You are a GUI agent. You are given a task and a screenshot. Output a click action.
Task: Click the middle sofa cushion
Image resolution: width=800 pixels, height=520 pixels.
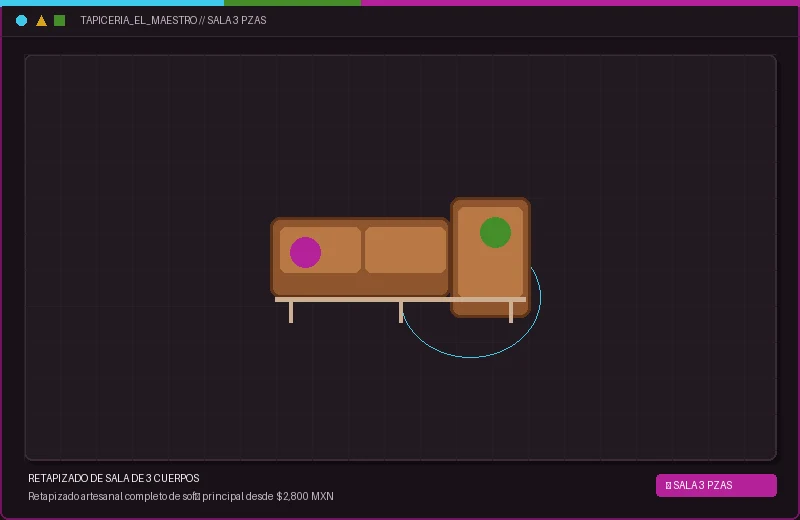[406, 250]
